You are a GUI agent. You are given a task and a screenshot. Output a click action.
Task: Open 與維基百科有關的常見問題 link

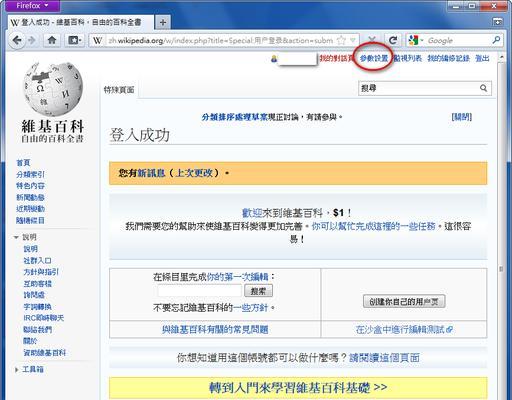coord(215,330)
